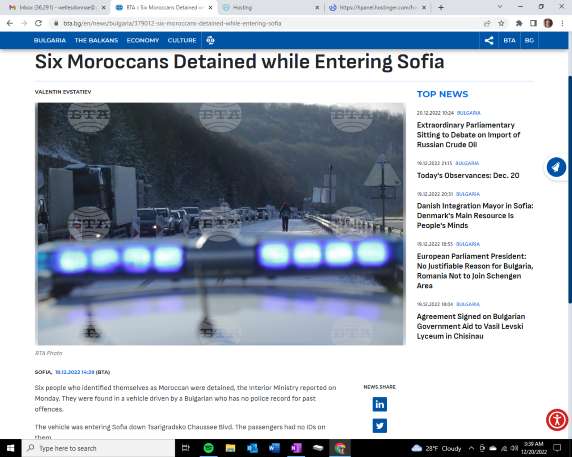Reload the BTA article page
This screenshot has height=457, width=572.
38,23
